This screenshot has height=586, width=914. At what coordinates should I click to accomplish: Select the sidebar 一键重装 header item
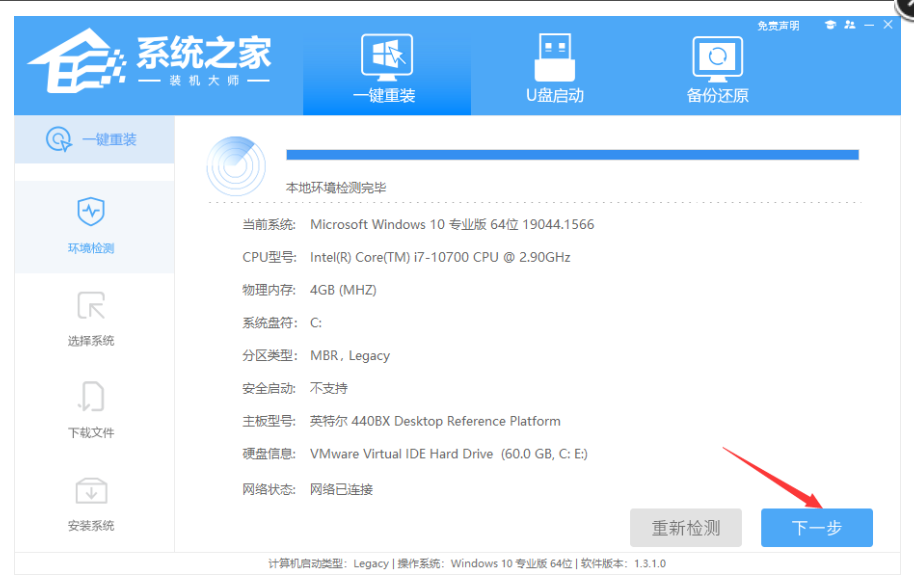[x=94, y=139]
